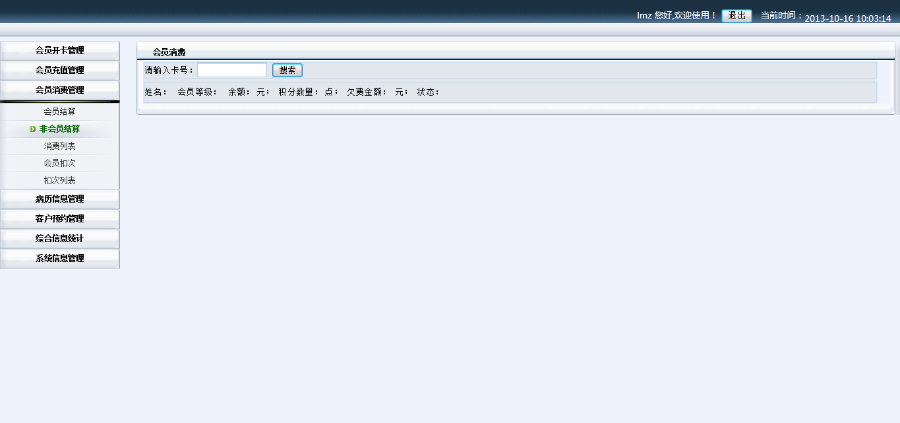The height and width of the screenshot is (423, 900).
Task: Expand the 系统信息管理 sidebar section
Action: (x=60, y=258)
